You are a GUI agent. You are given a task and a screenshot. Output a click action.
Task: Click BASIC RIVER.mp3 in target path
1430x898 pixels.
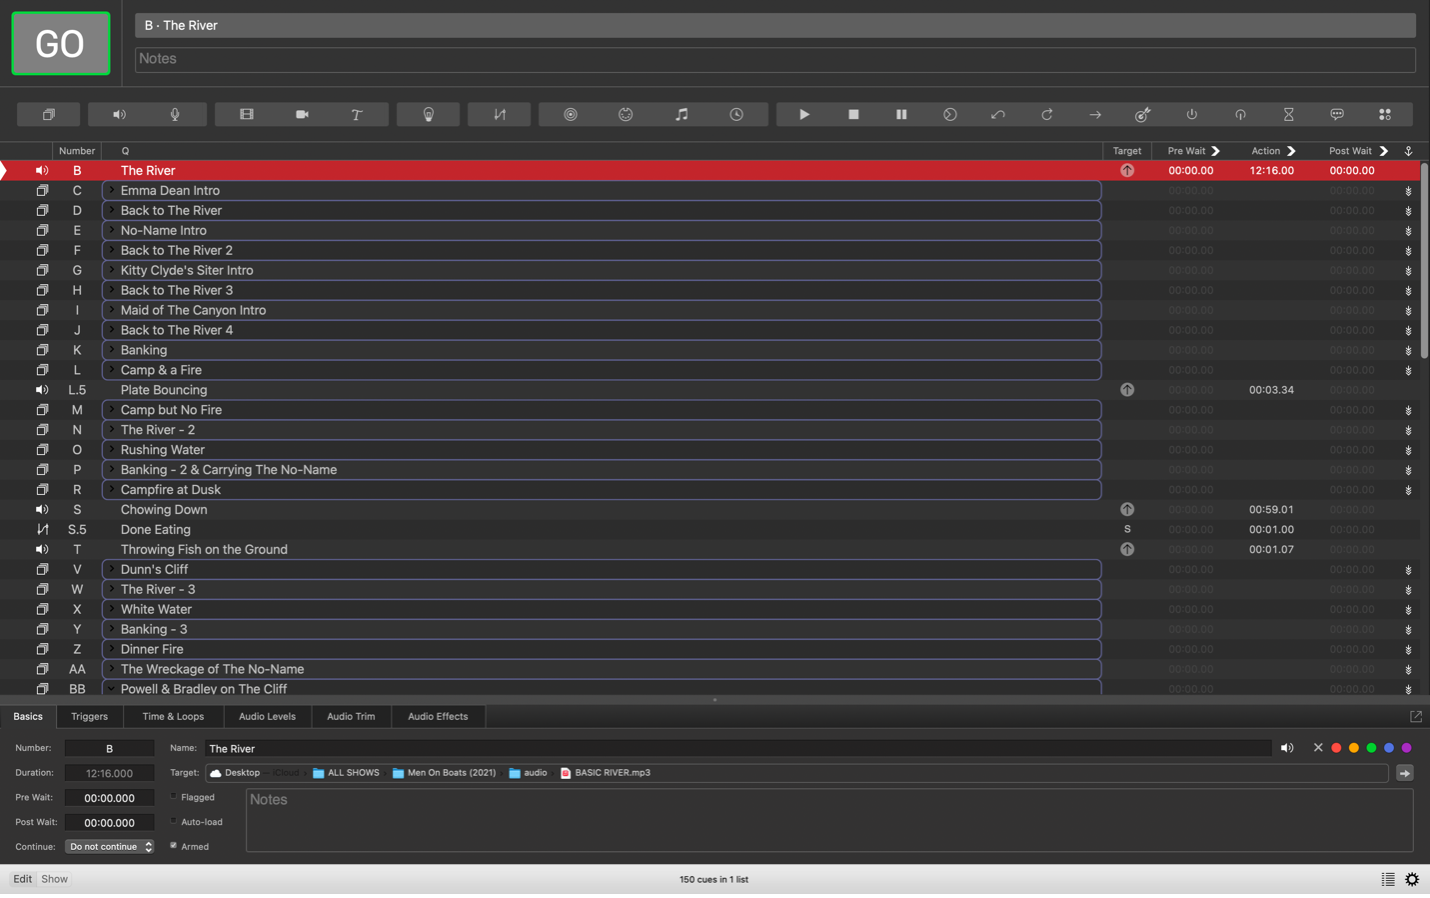(x=605, y=773)
